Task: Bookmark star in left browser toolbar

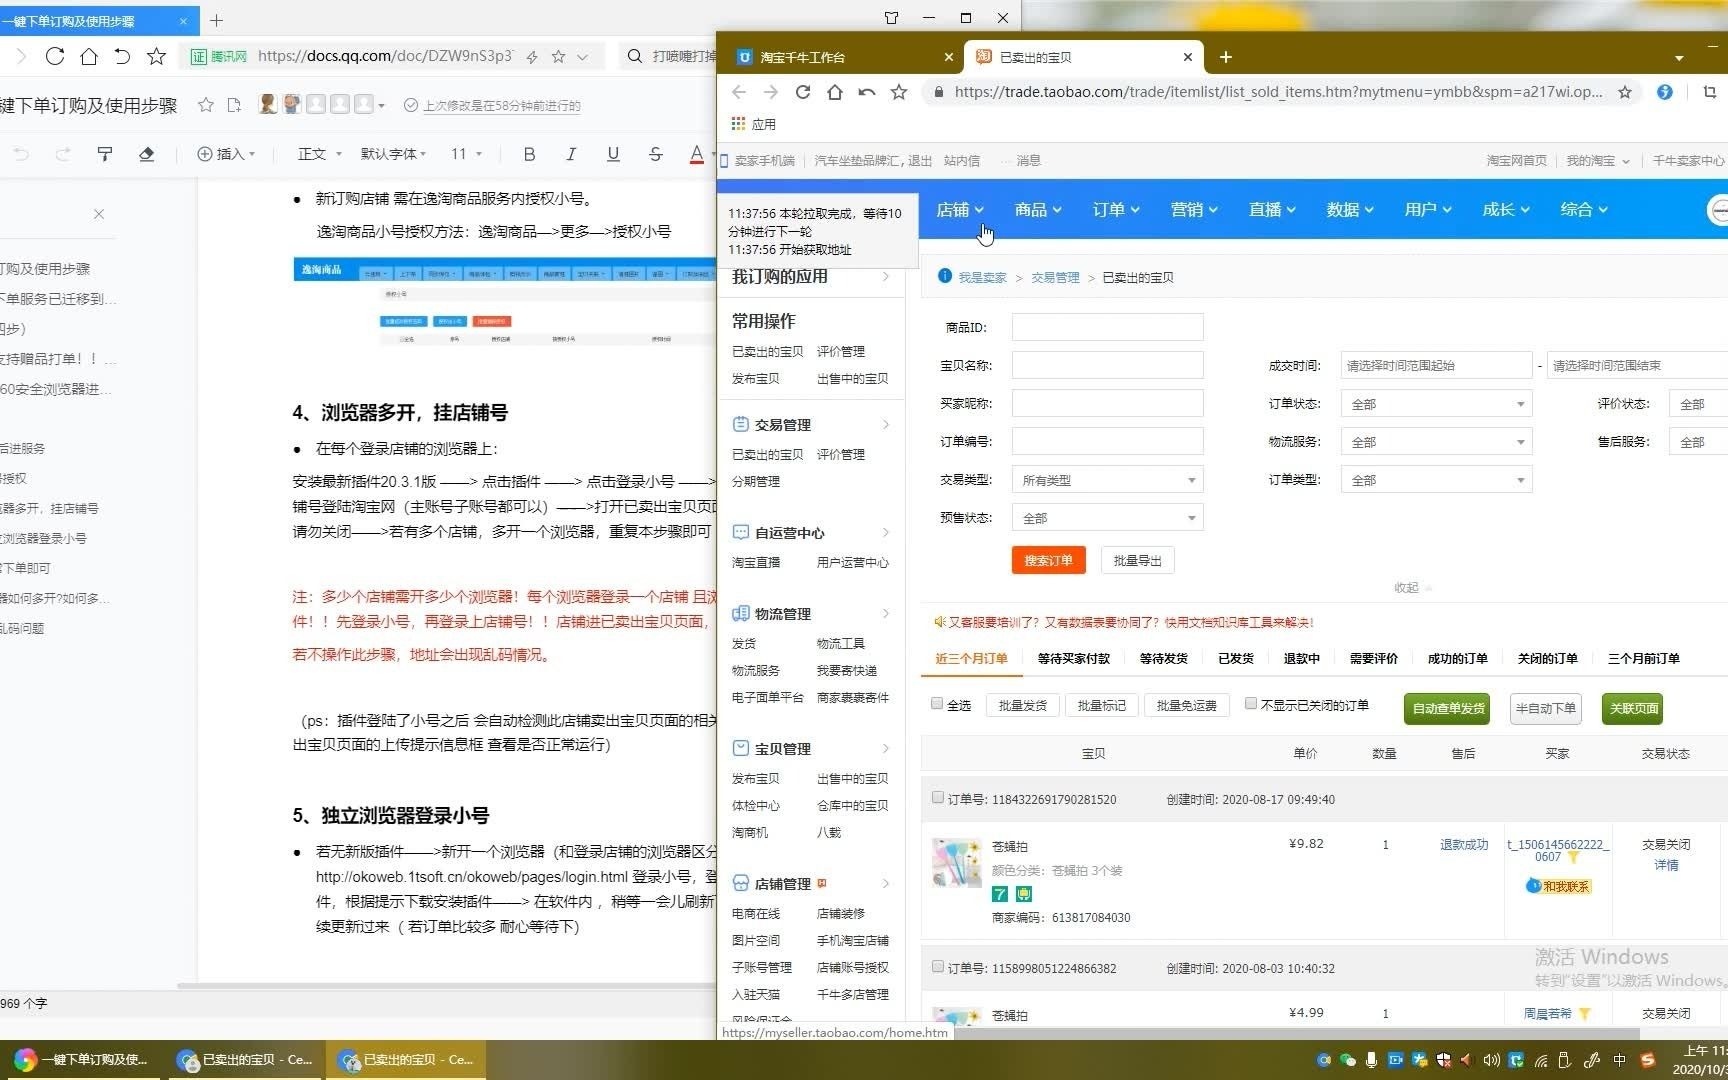Action: point(156,56)
